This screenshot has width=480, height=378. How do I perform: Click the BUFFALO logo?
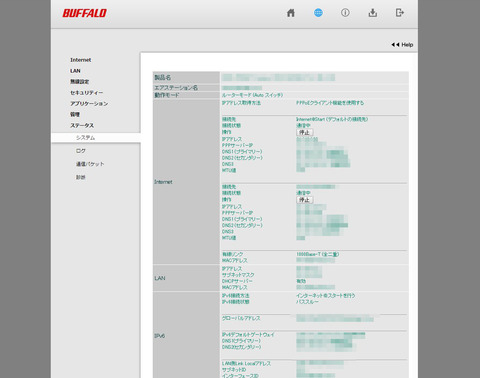[x=85, y=13]
